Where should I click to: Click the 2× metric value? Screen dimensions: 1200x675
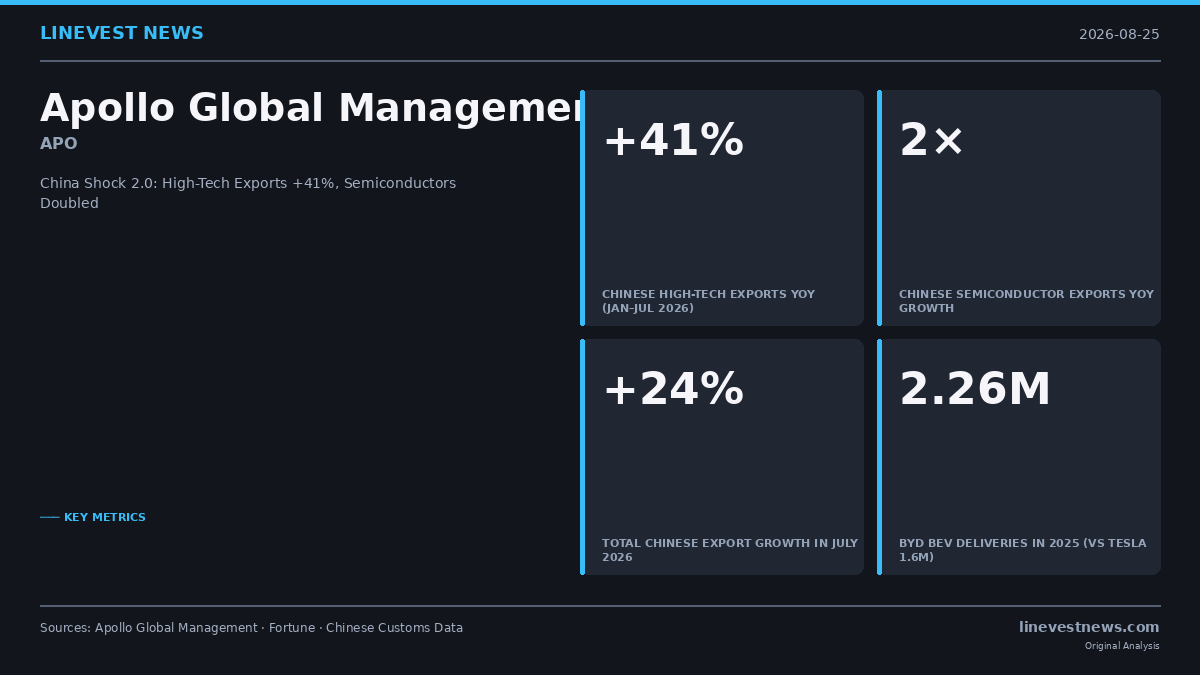tap(931, 141)
